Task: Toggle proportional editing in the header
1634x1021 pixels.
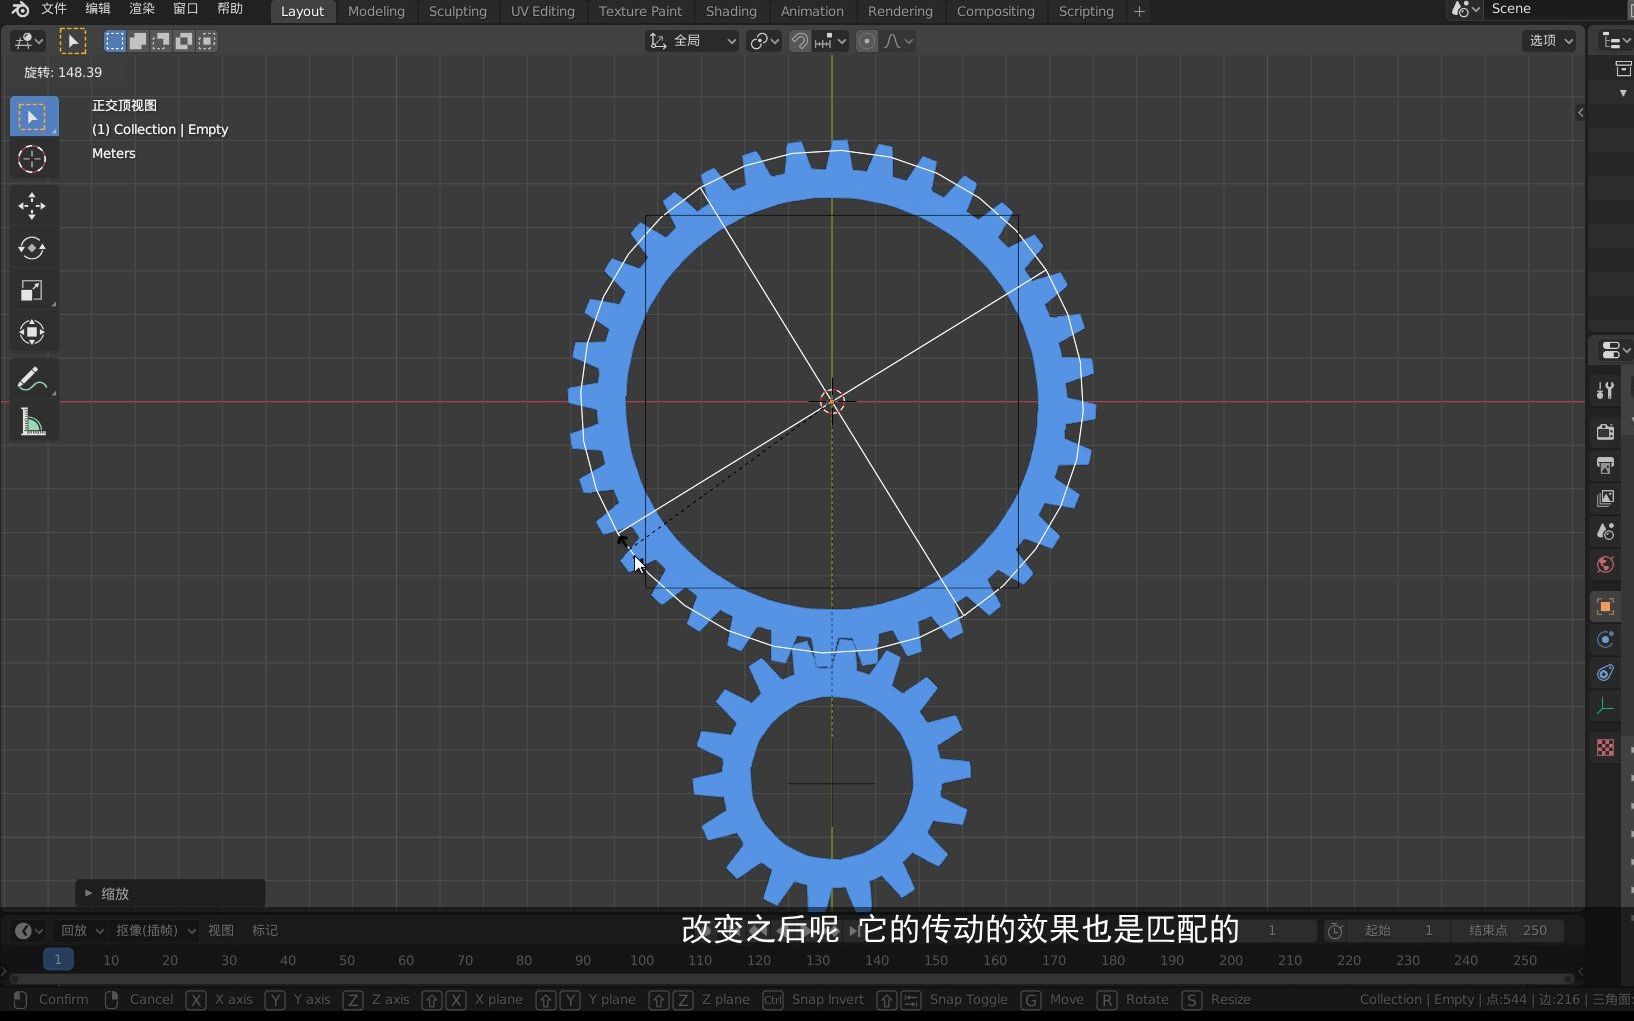Action: point(866,41)
